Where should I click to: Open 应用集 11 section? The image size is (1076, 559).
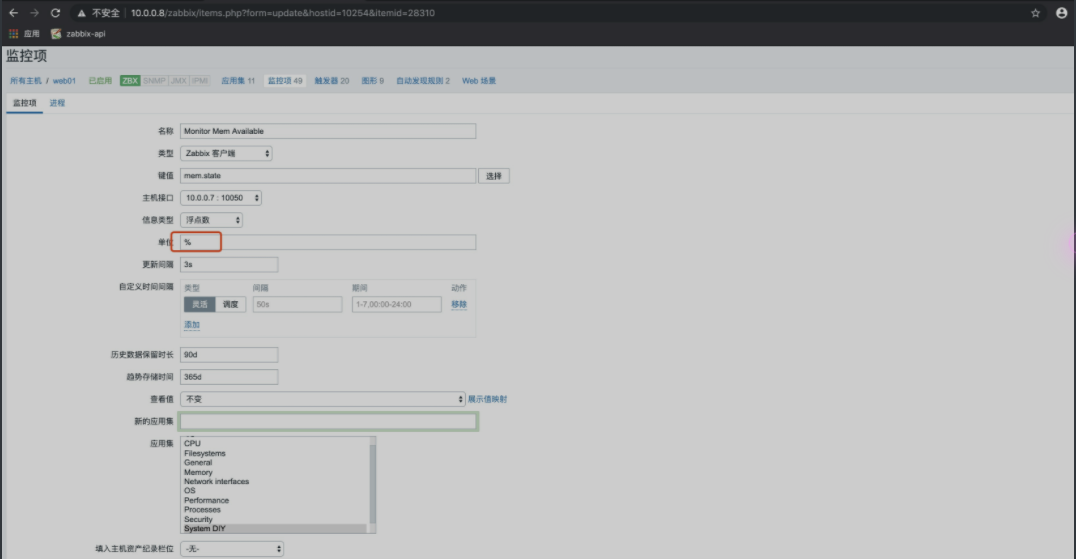pyautogui.click(x=238, y=81)
